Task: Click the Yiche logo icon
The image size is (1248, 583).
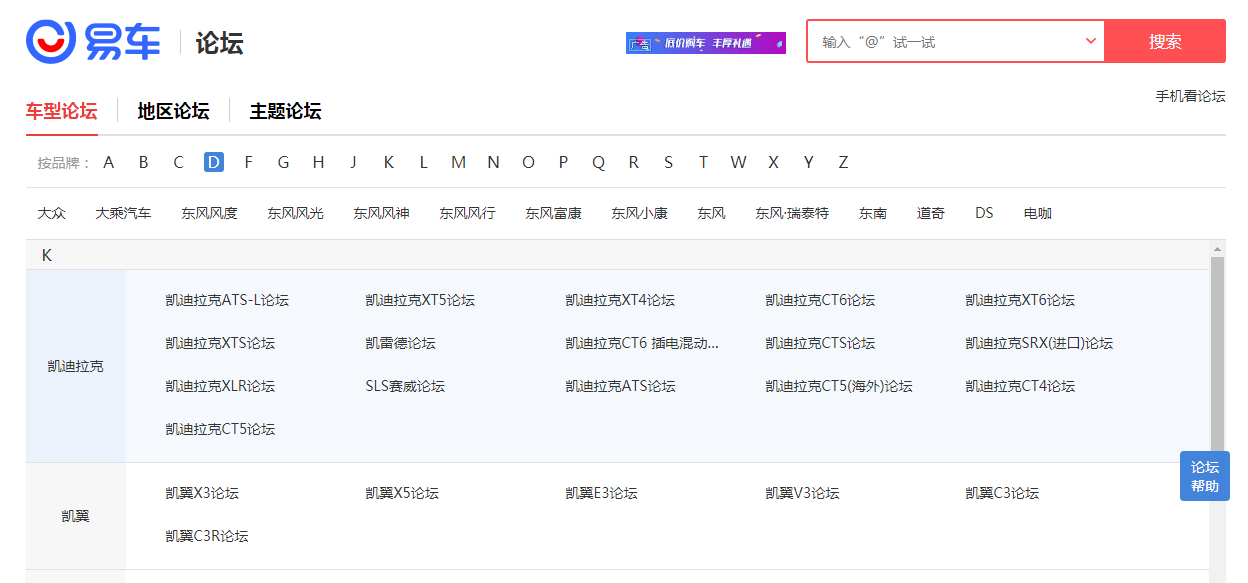Action: point(51,41)
